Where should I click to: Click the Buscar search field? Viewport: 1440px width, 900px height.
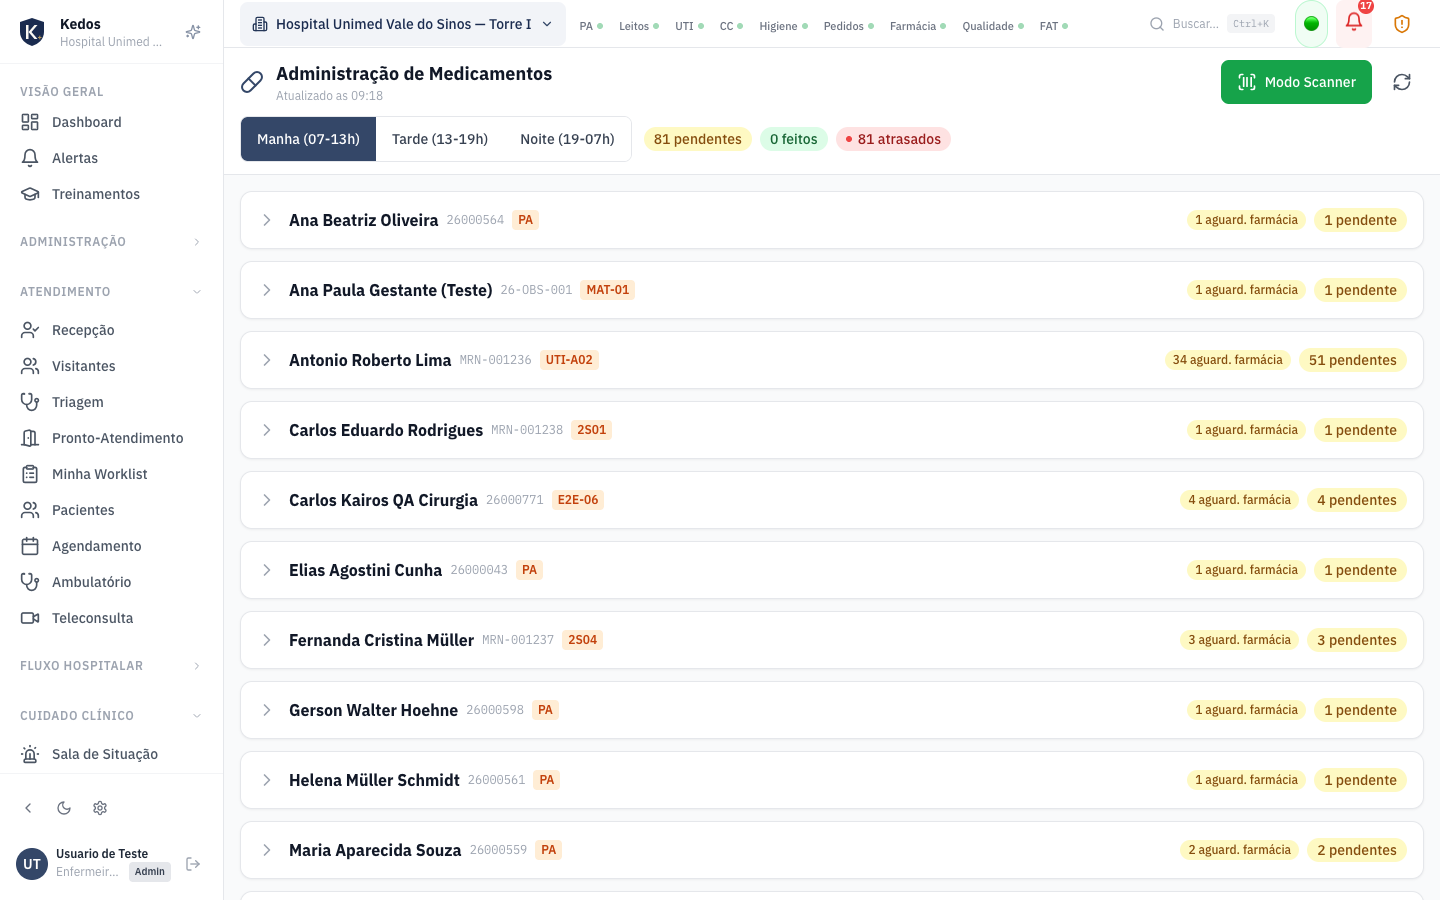coord(1212,24)
